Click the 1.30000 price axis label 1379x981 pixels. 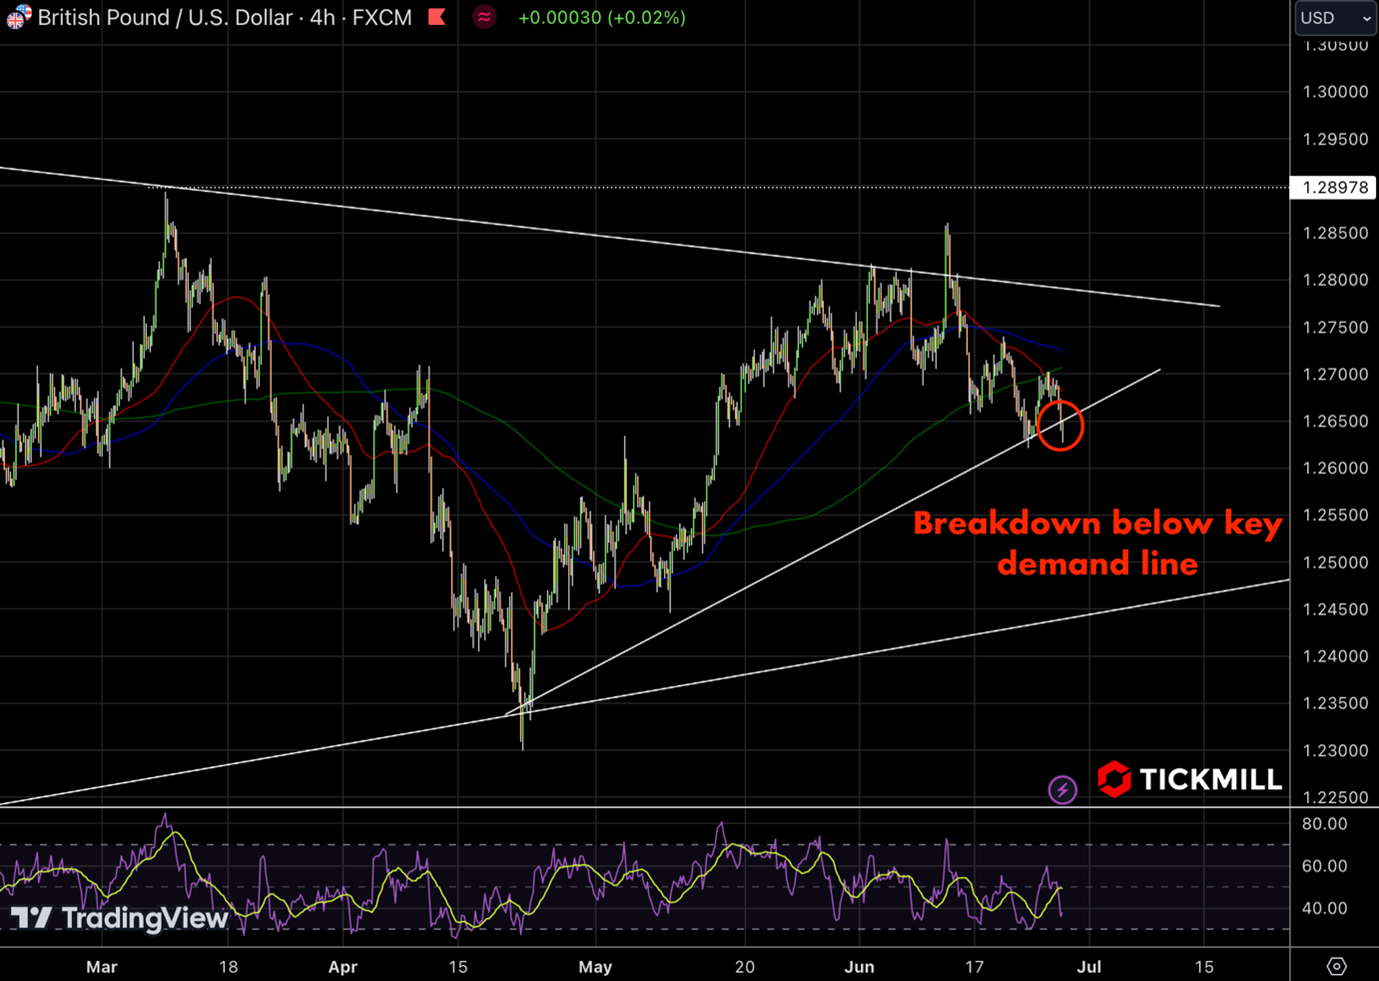pos(1335,92)
